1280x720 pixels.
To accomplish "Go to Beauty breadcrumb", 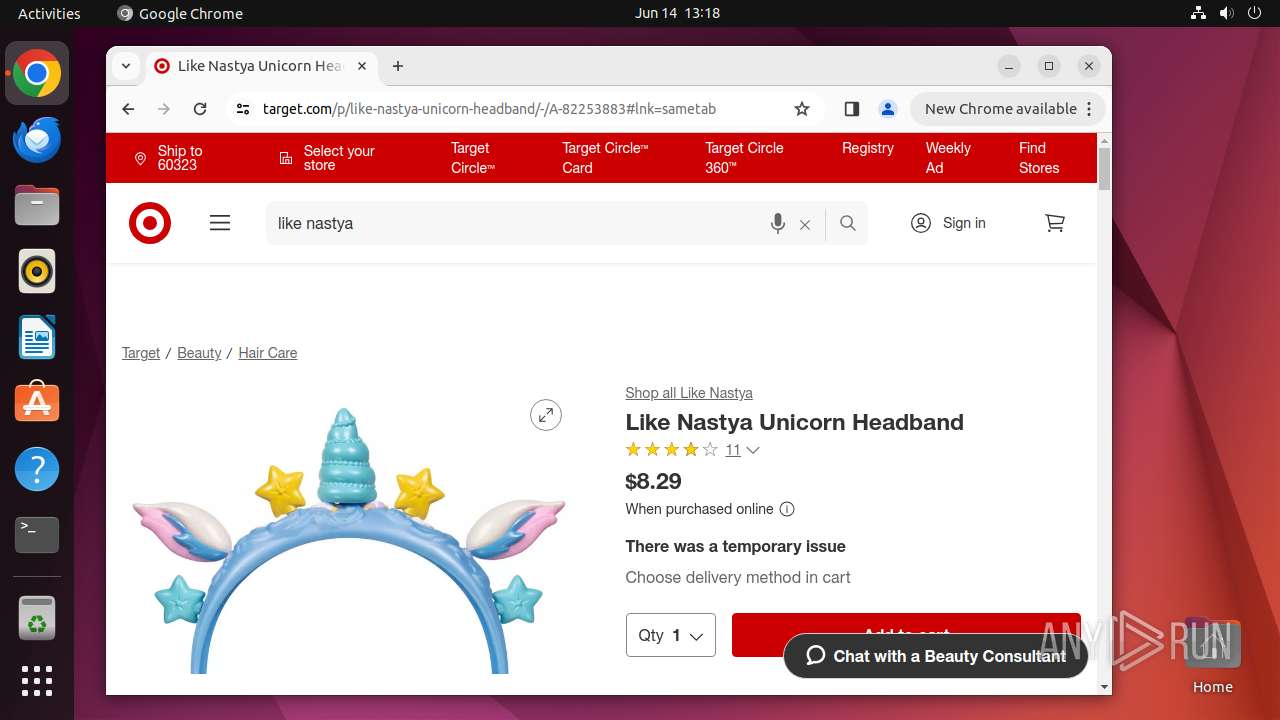I will tap(199, 353).
